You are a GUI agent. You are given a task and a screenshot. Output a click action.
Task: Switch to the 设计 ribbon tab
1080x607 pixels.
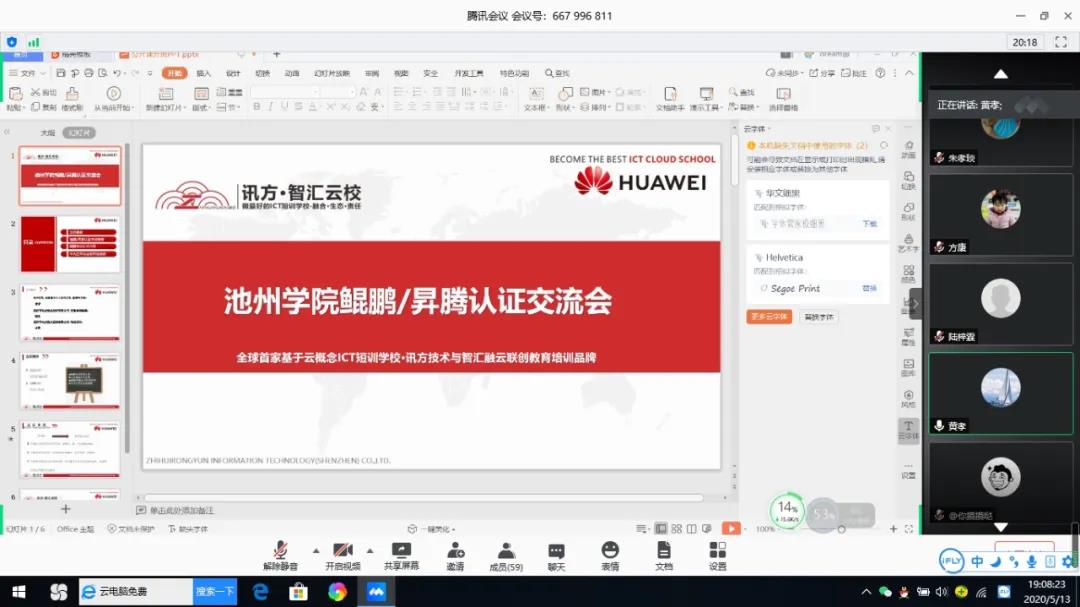click(233, 73)
